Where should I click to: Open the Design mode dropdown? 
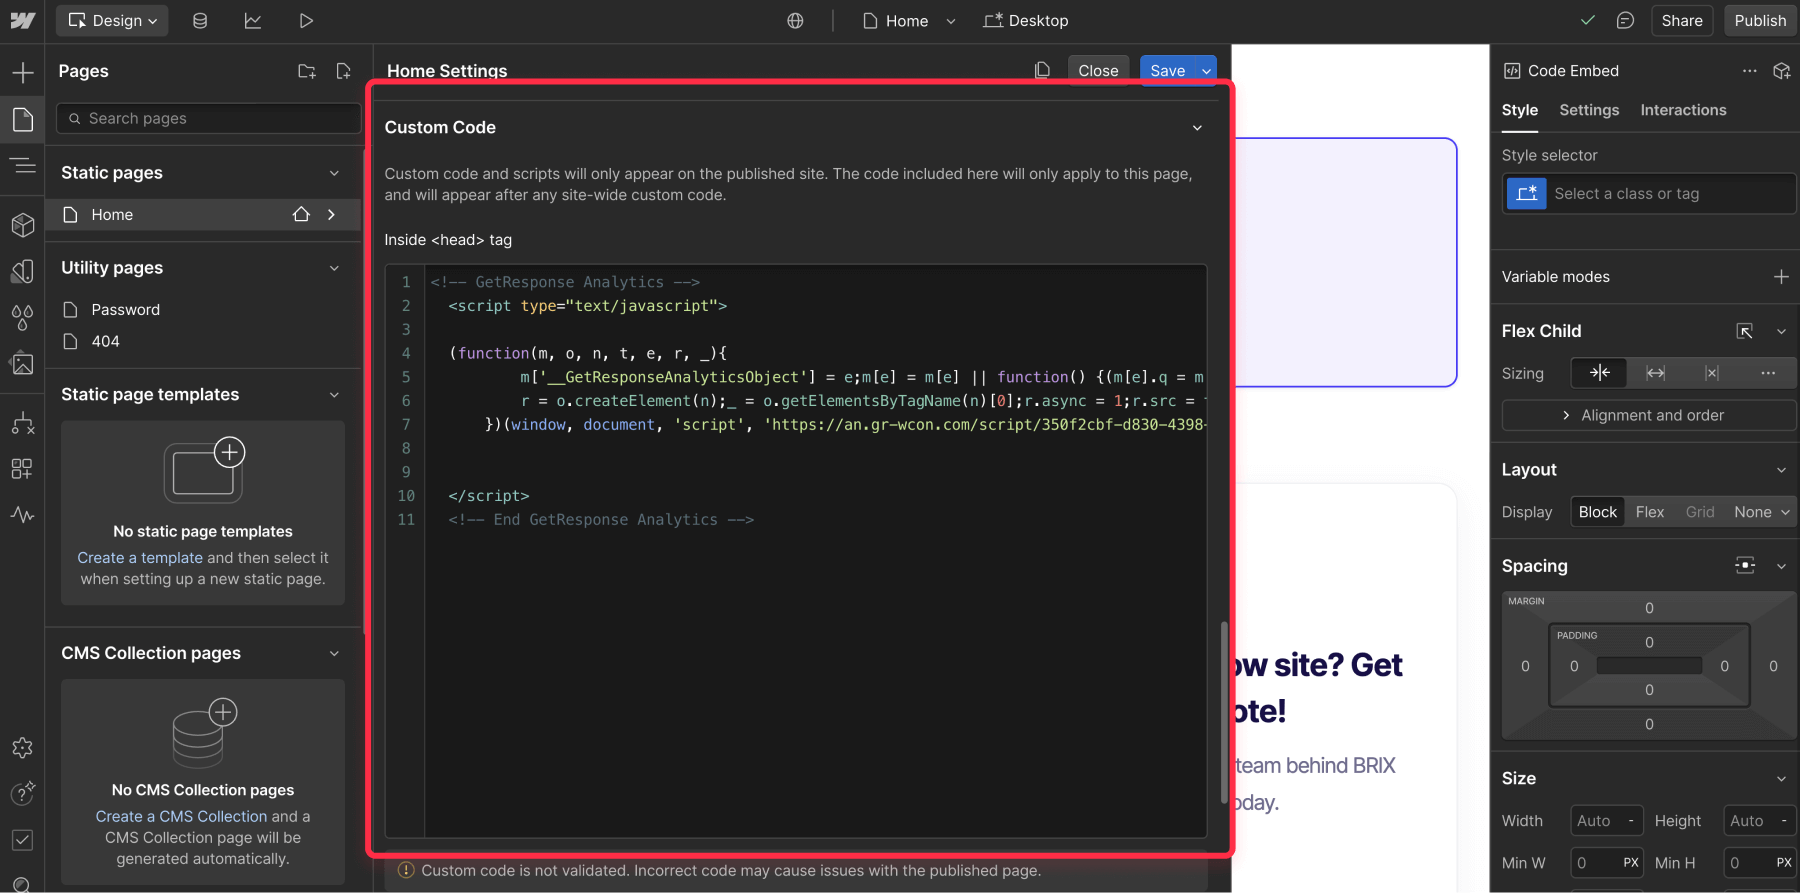click(x=112, y=20)
